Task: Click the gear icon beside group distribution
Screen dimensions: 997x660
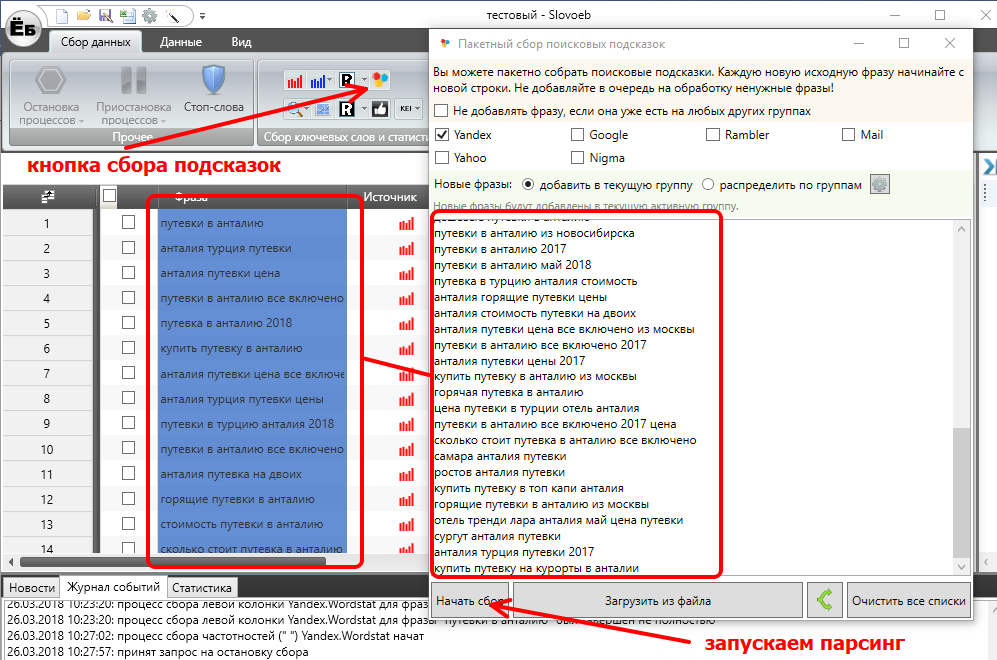Action: click(879, 185)
